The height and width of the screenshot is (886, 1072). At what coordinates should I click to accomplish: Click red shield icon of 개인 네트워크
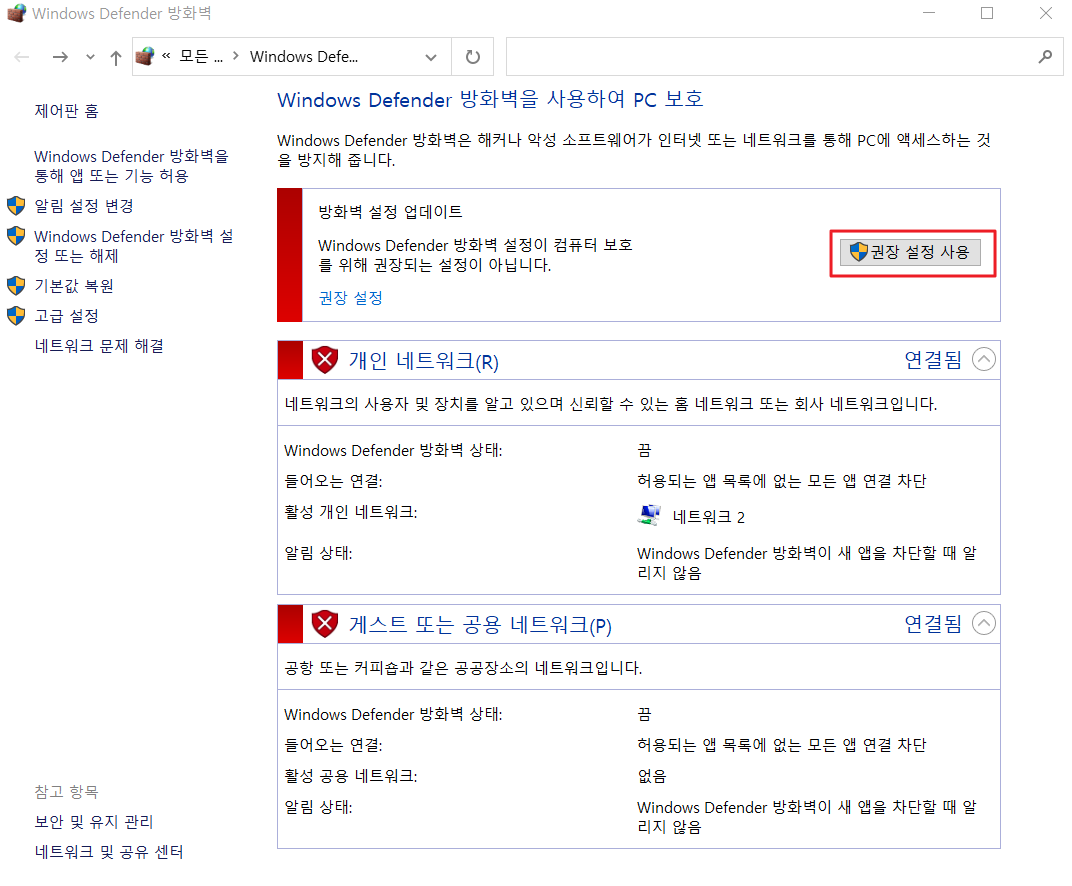(x=325, y=360)
